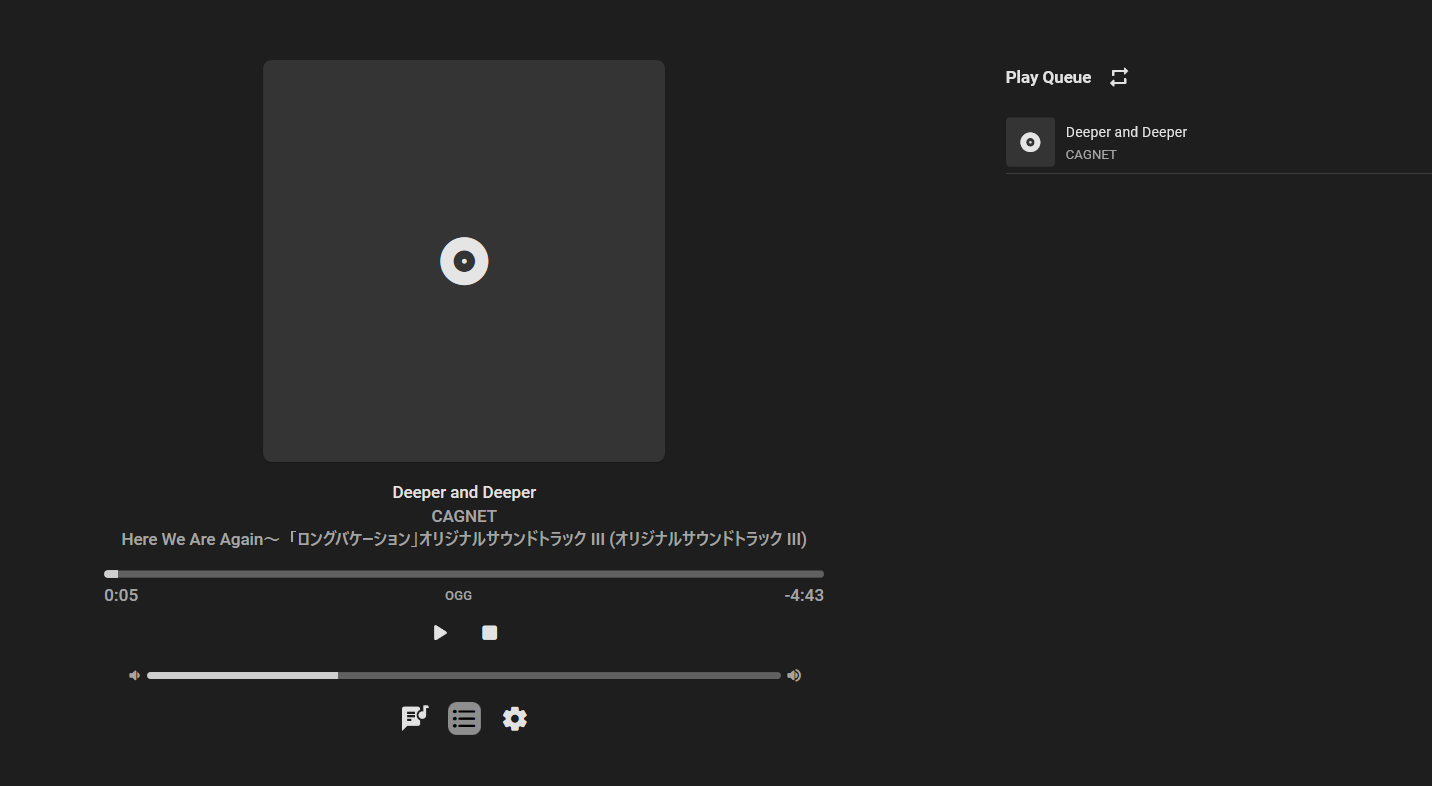Screen dimensions: 1432x786
Task: Click the maximum volume speaker icon
Action: pos(793,675)
